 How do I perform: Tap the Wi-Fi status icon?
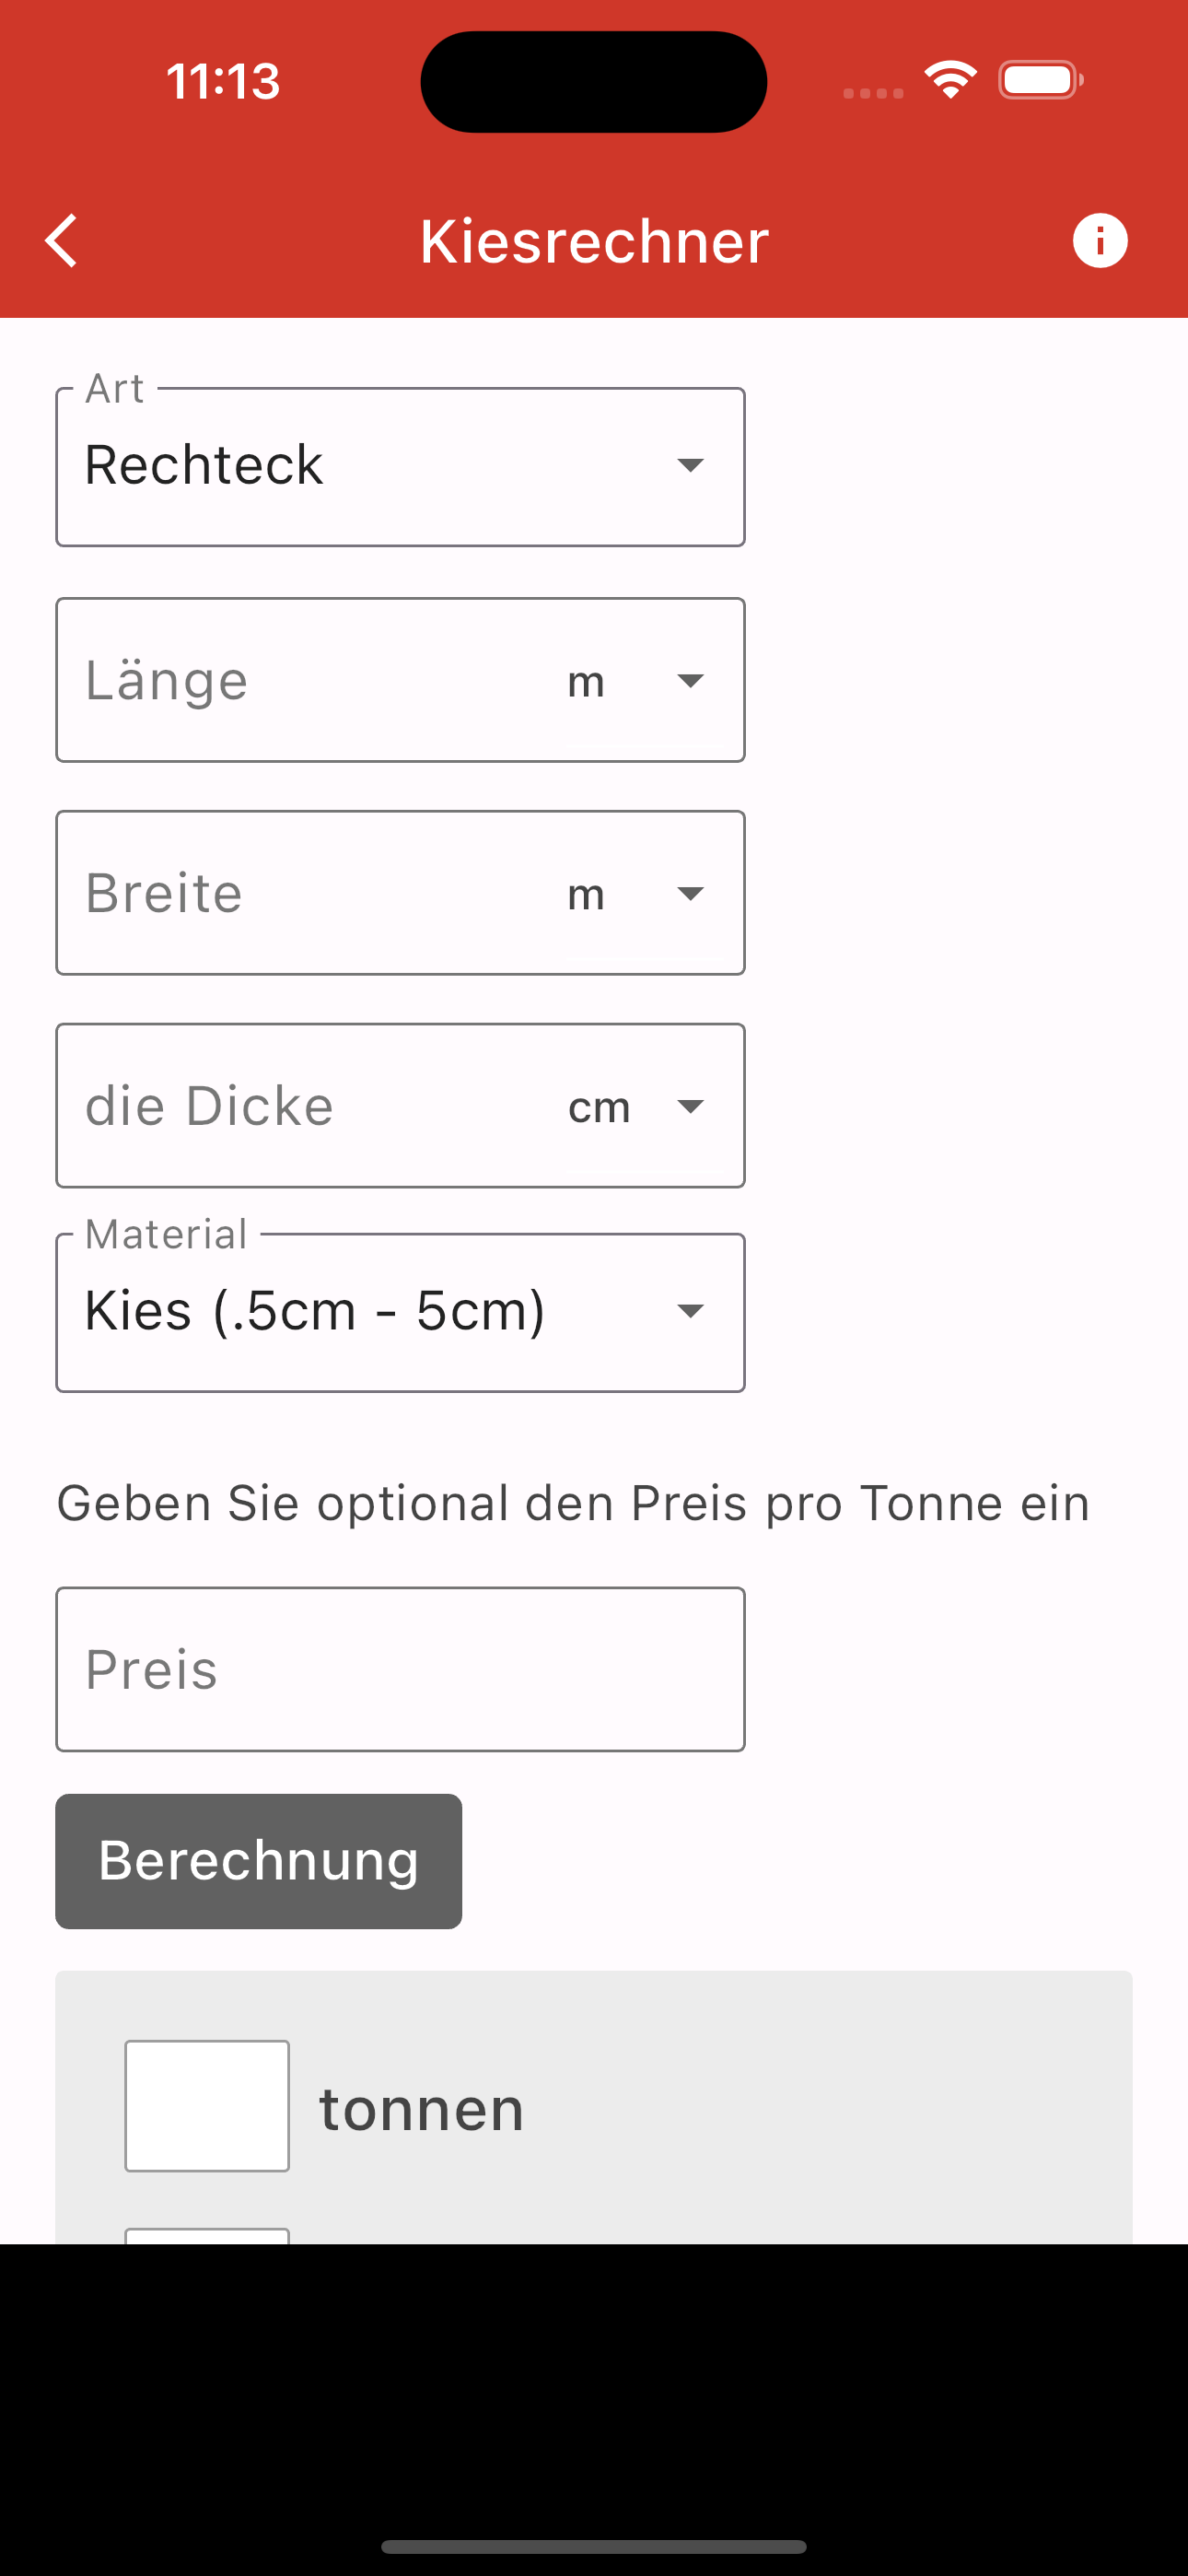pyautogui.click(x=950, y=80)
